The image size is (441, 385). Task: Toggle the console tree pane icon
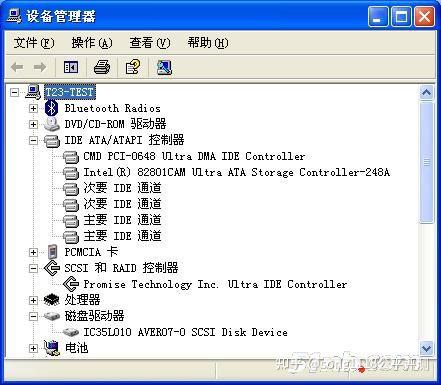point(71,67)
